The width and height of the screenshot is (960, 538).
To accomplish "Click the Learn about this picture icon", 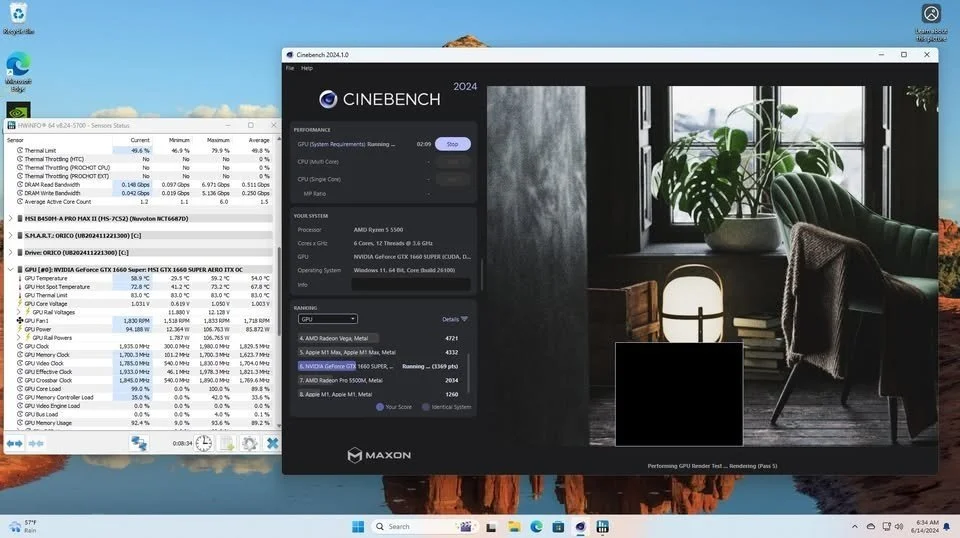I will [x=931, y=23].
